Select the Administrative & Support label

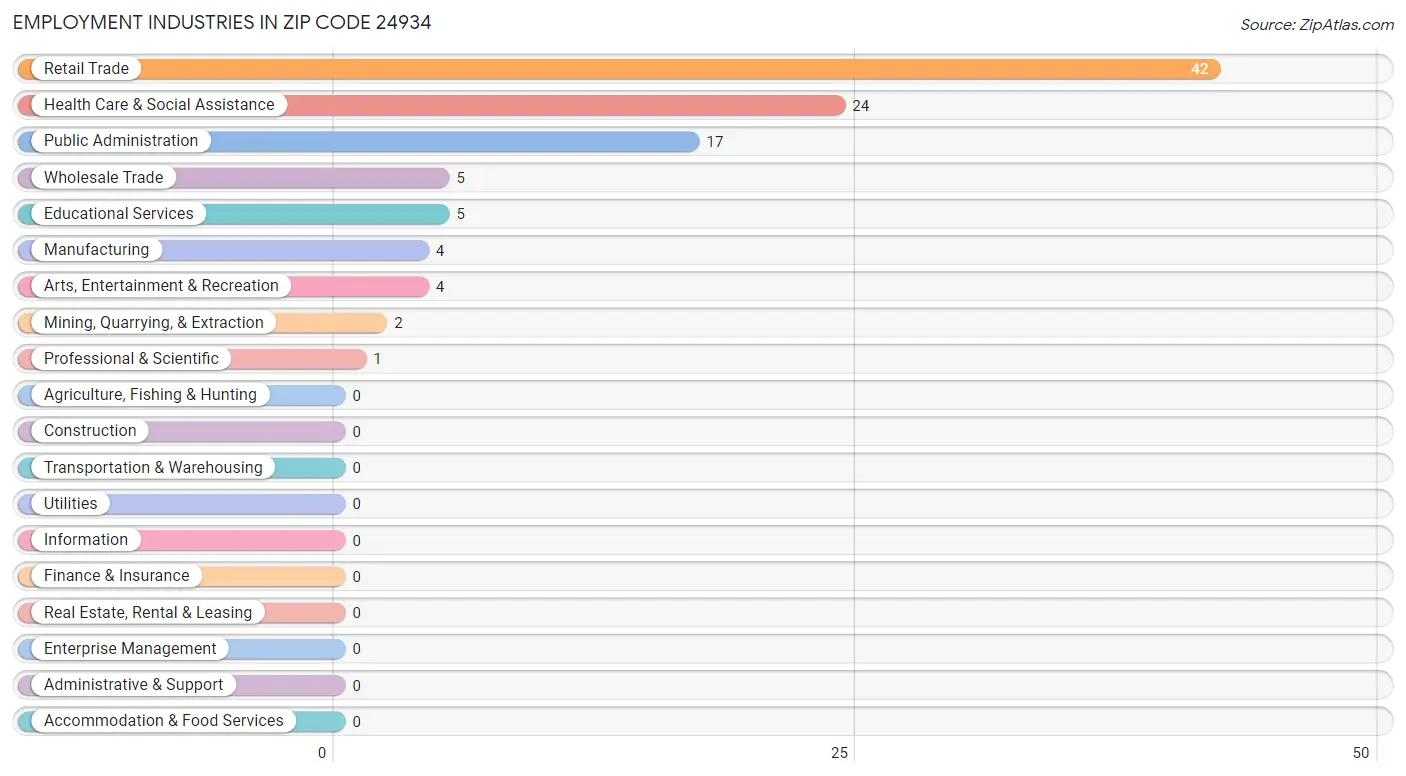pyautogui.click(x=134, y=684)
